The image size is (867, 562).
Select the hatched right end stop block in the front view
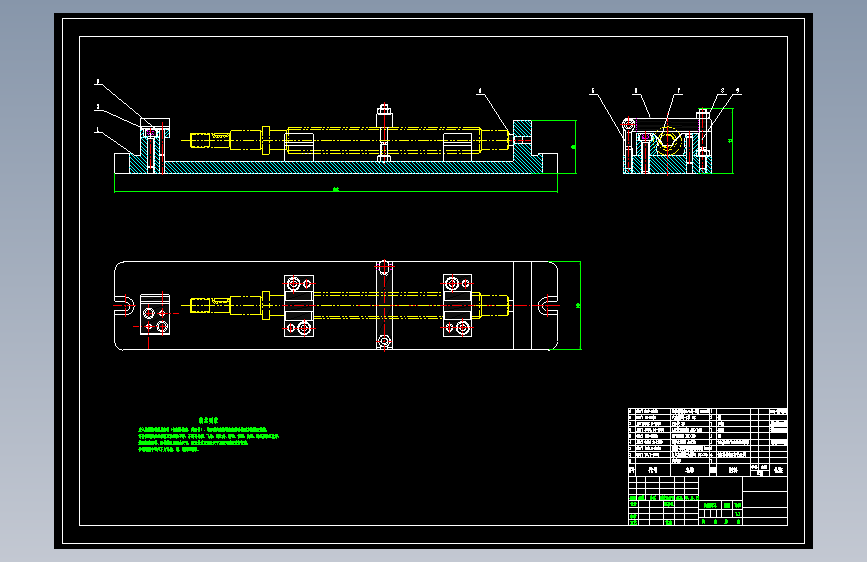[523, 140]
